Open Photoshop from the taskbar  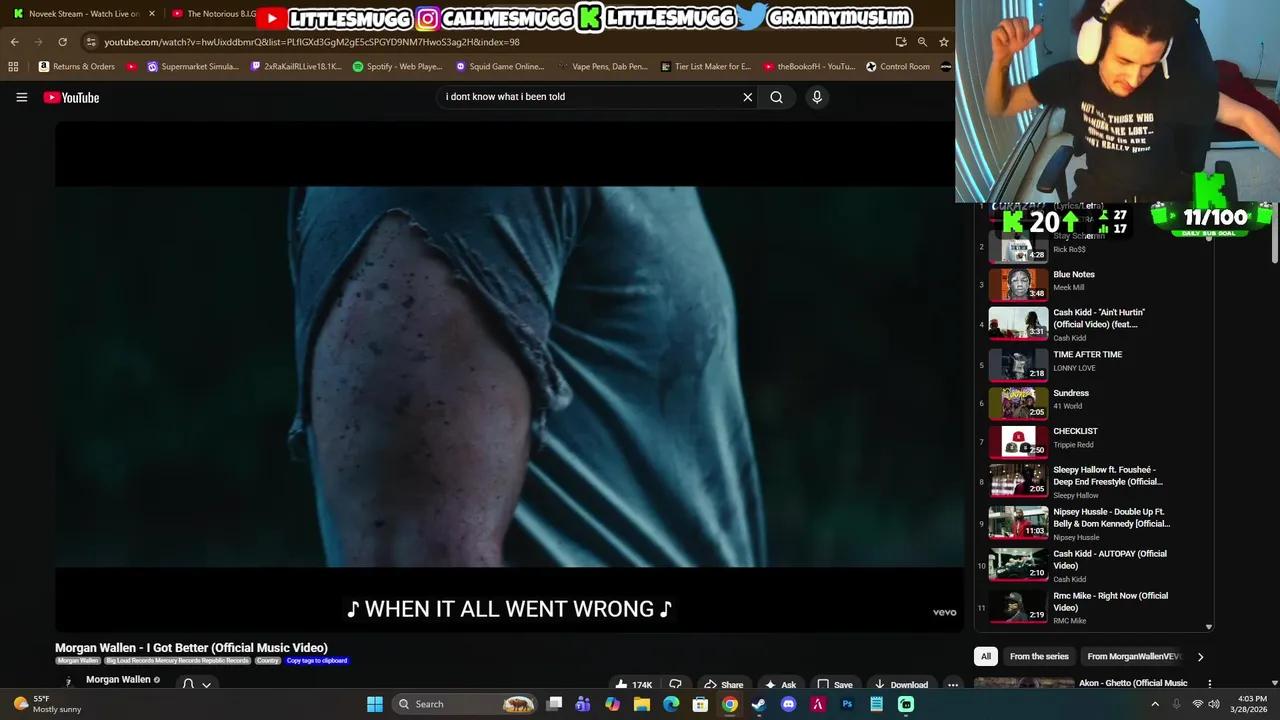click(x=847, y=704)
